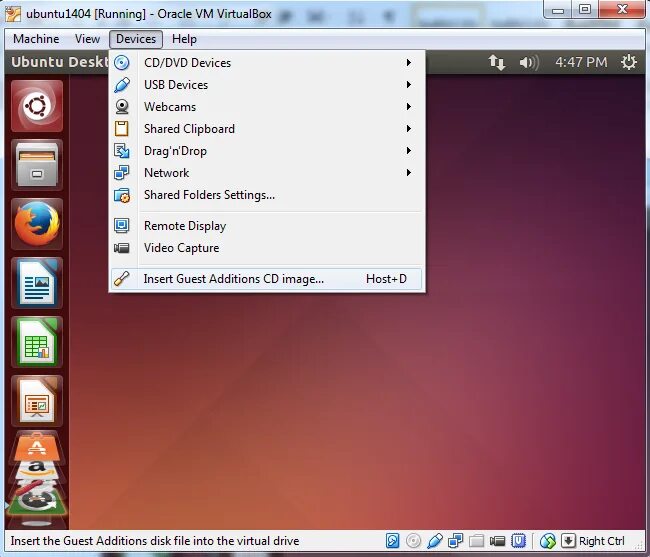Open Ubuntu Dash search from launcher
Screen dimensions: 650x557
click(37, 106)
